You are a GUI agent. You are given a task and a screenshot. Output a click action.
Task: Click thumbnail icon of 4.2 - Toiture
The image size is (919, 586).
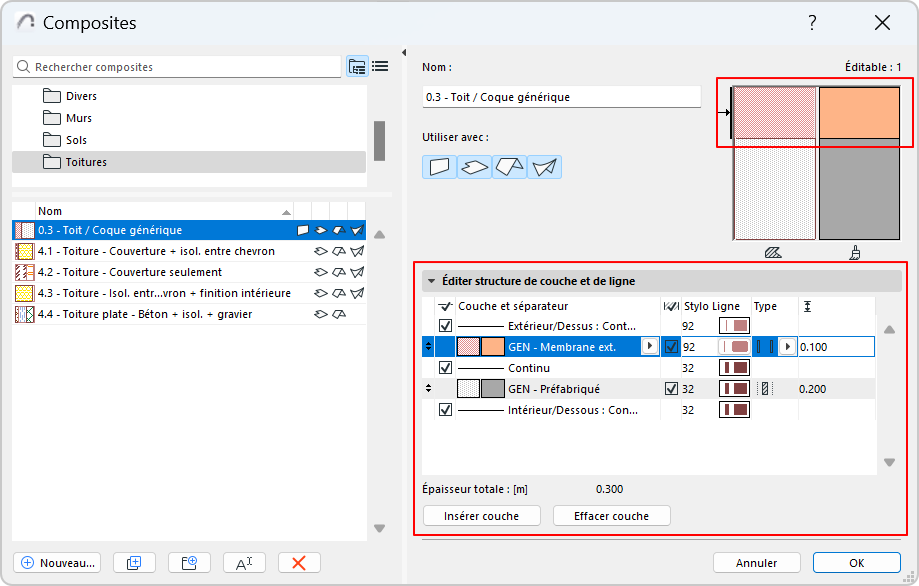[x=24, y=272]
